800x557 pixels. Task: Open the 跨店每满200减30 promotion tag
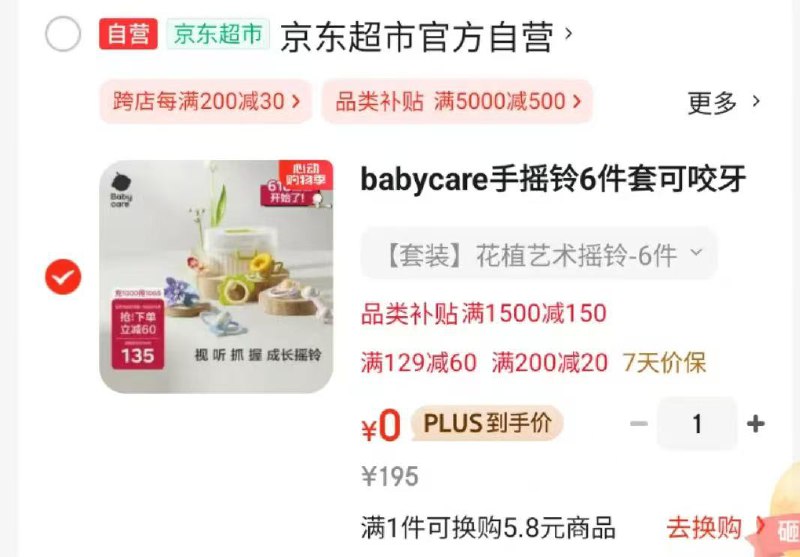(206, 101)
